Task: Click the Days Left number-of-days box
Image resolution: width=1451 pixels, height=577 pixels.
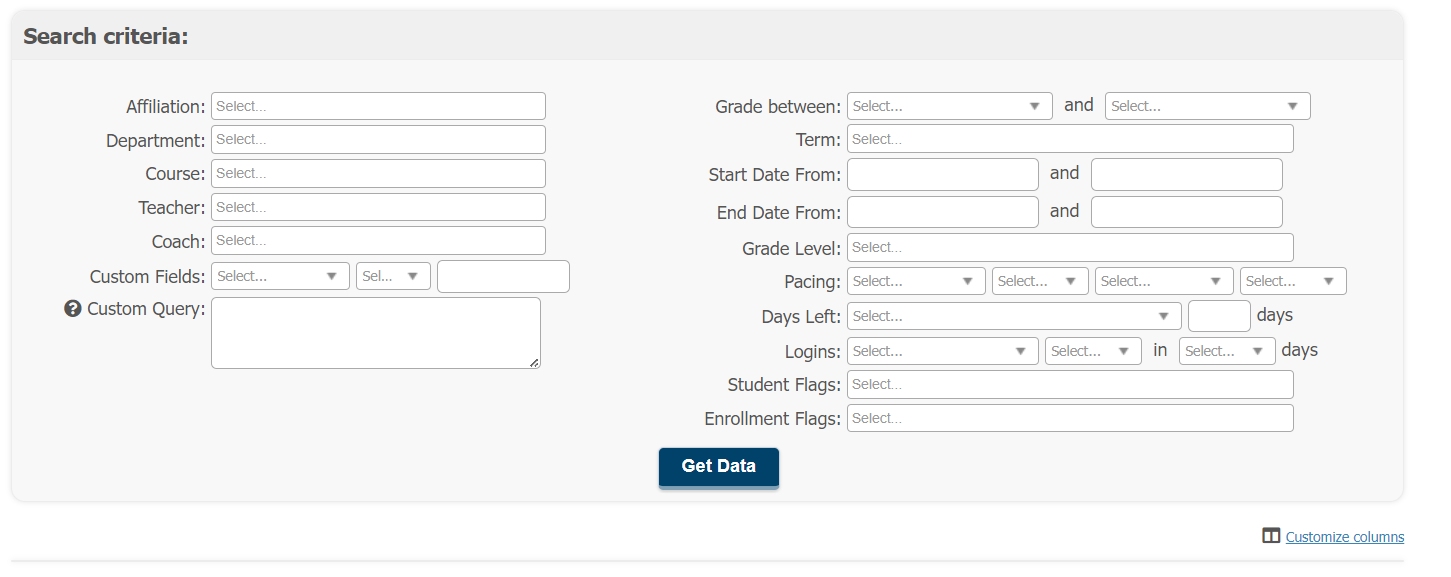Action: [1219, 316]
